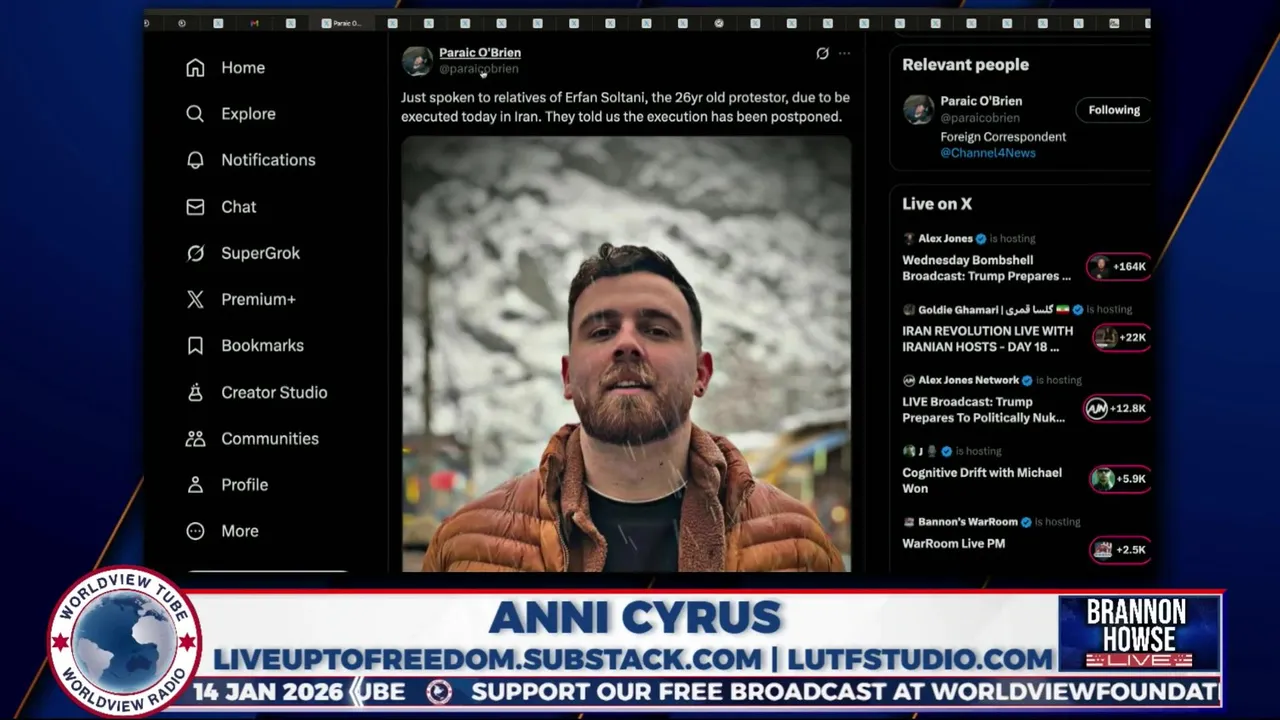Click the Premium+ X logo icon
This screenshot has width=1280, height=720.
[195, 299]
